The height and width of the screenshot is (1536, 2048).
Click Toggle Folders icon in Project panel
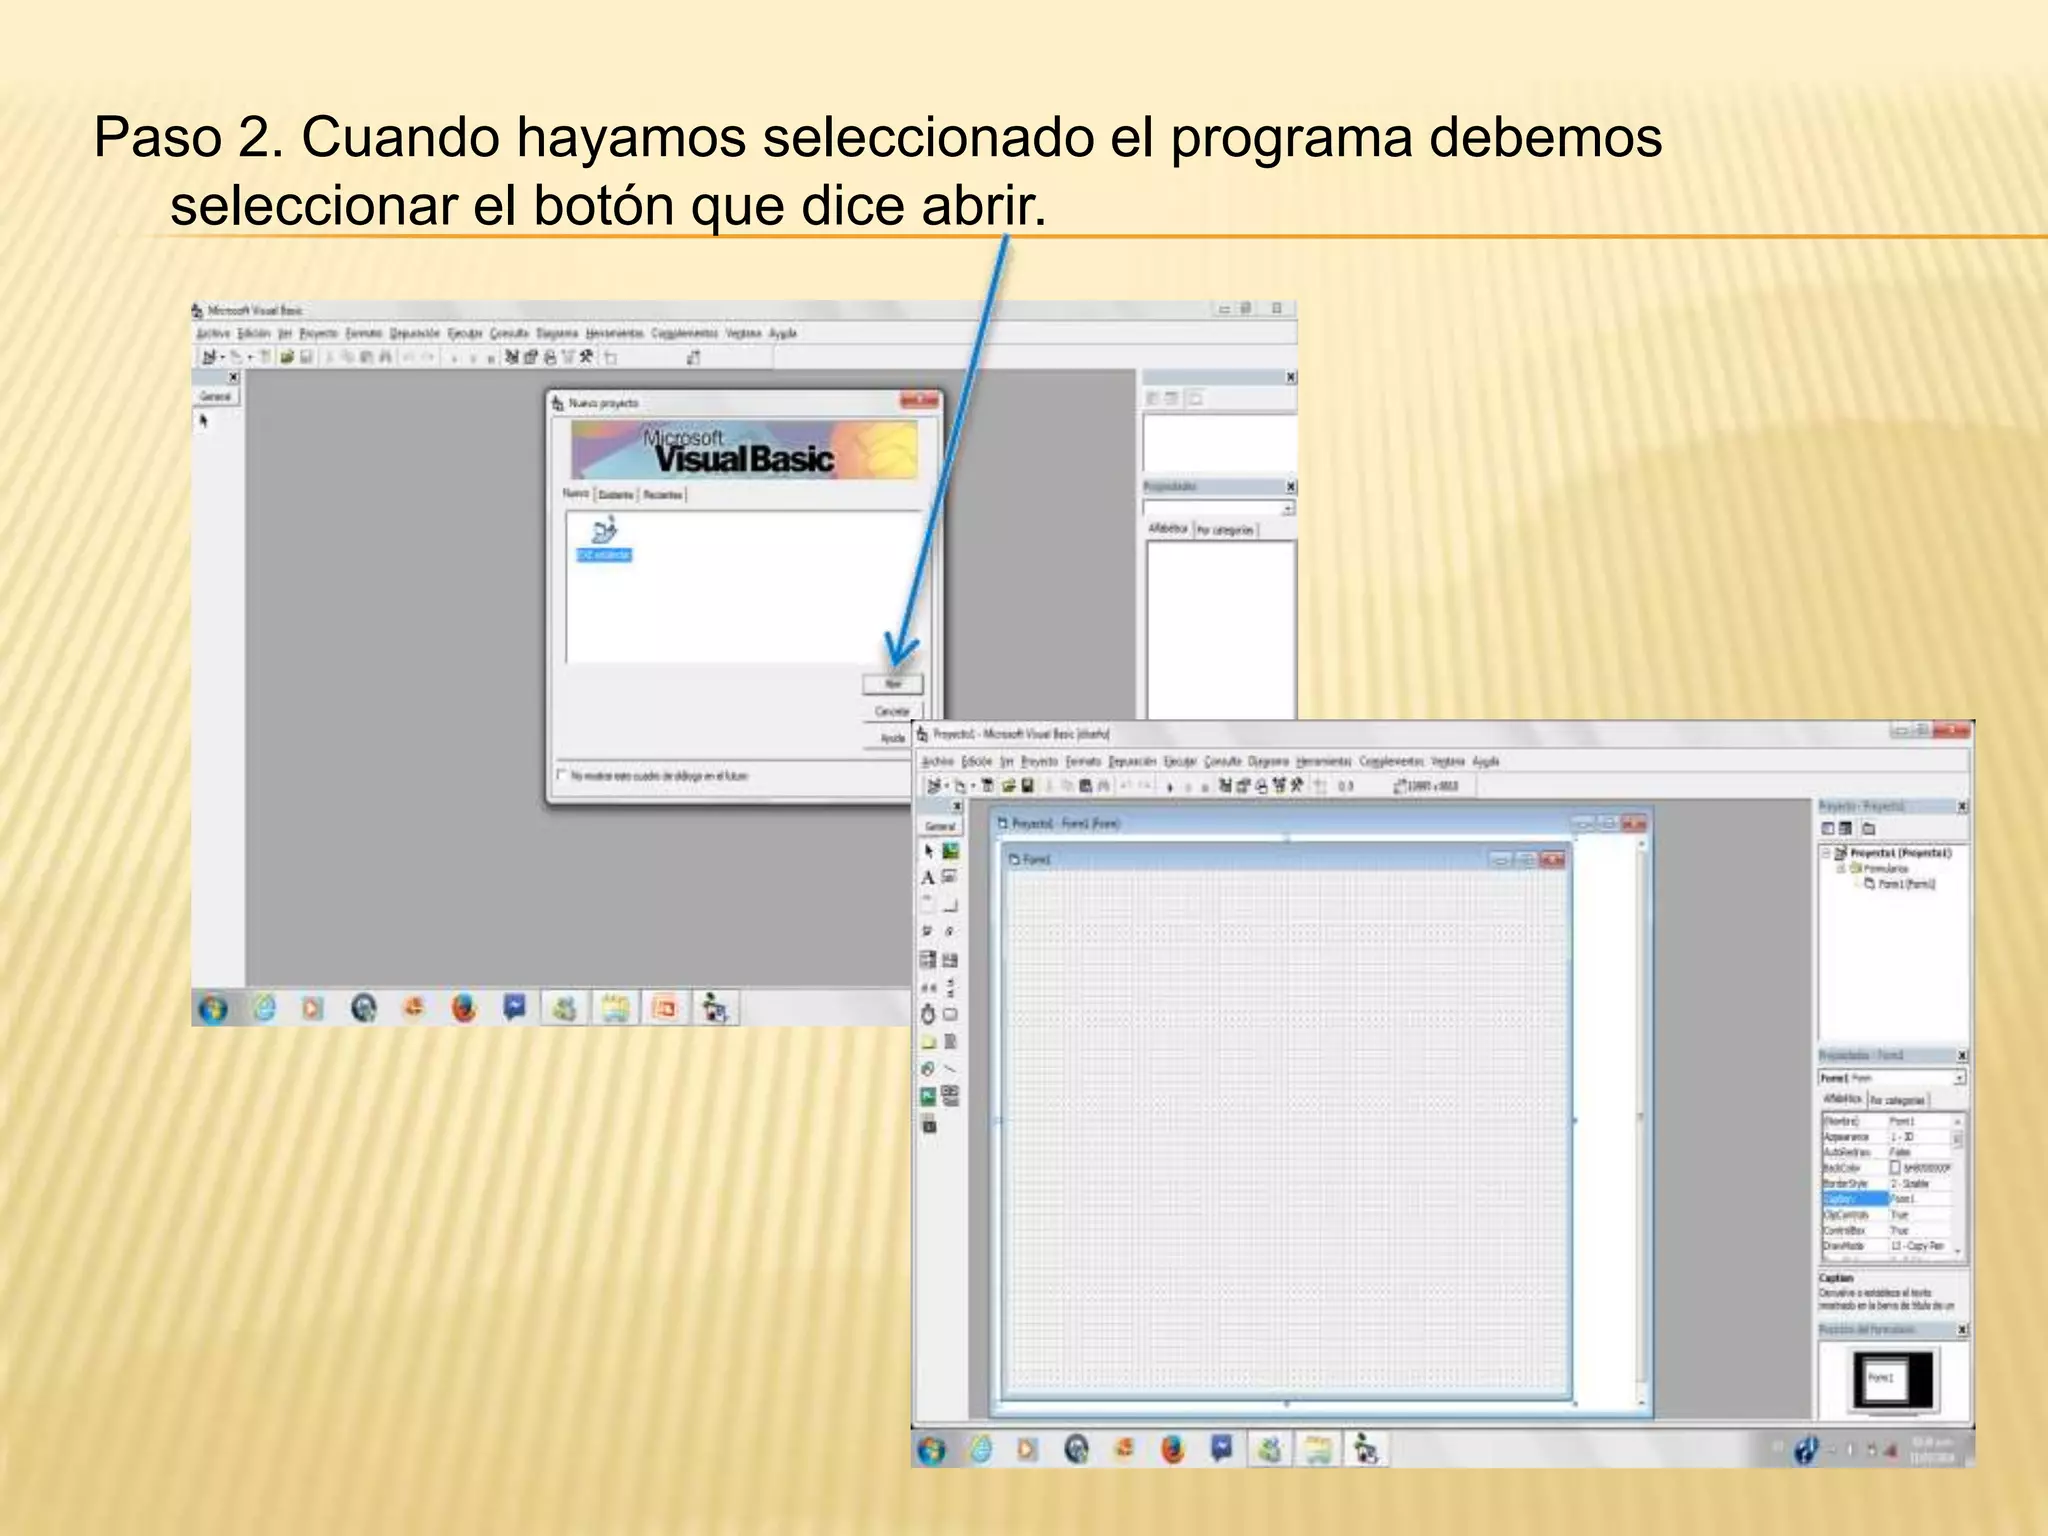tap(1869, 828)
